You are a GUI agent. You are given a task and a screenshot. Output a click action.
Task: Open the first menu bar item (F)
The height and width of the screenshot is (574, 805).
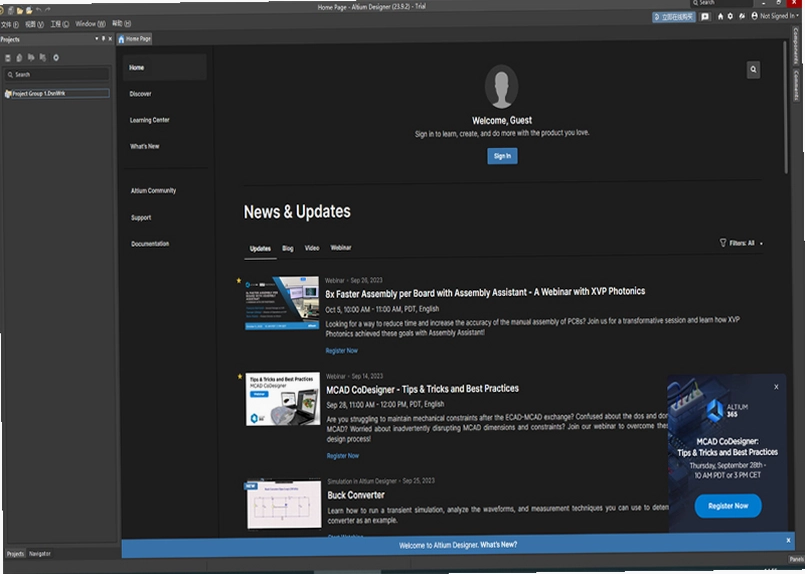point(9,25)
